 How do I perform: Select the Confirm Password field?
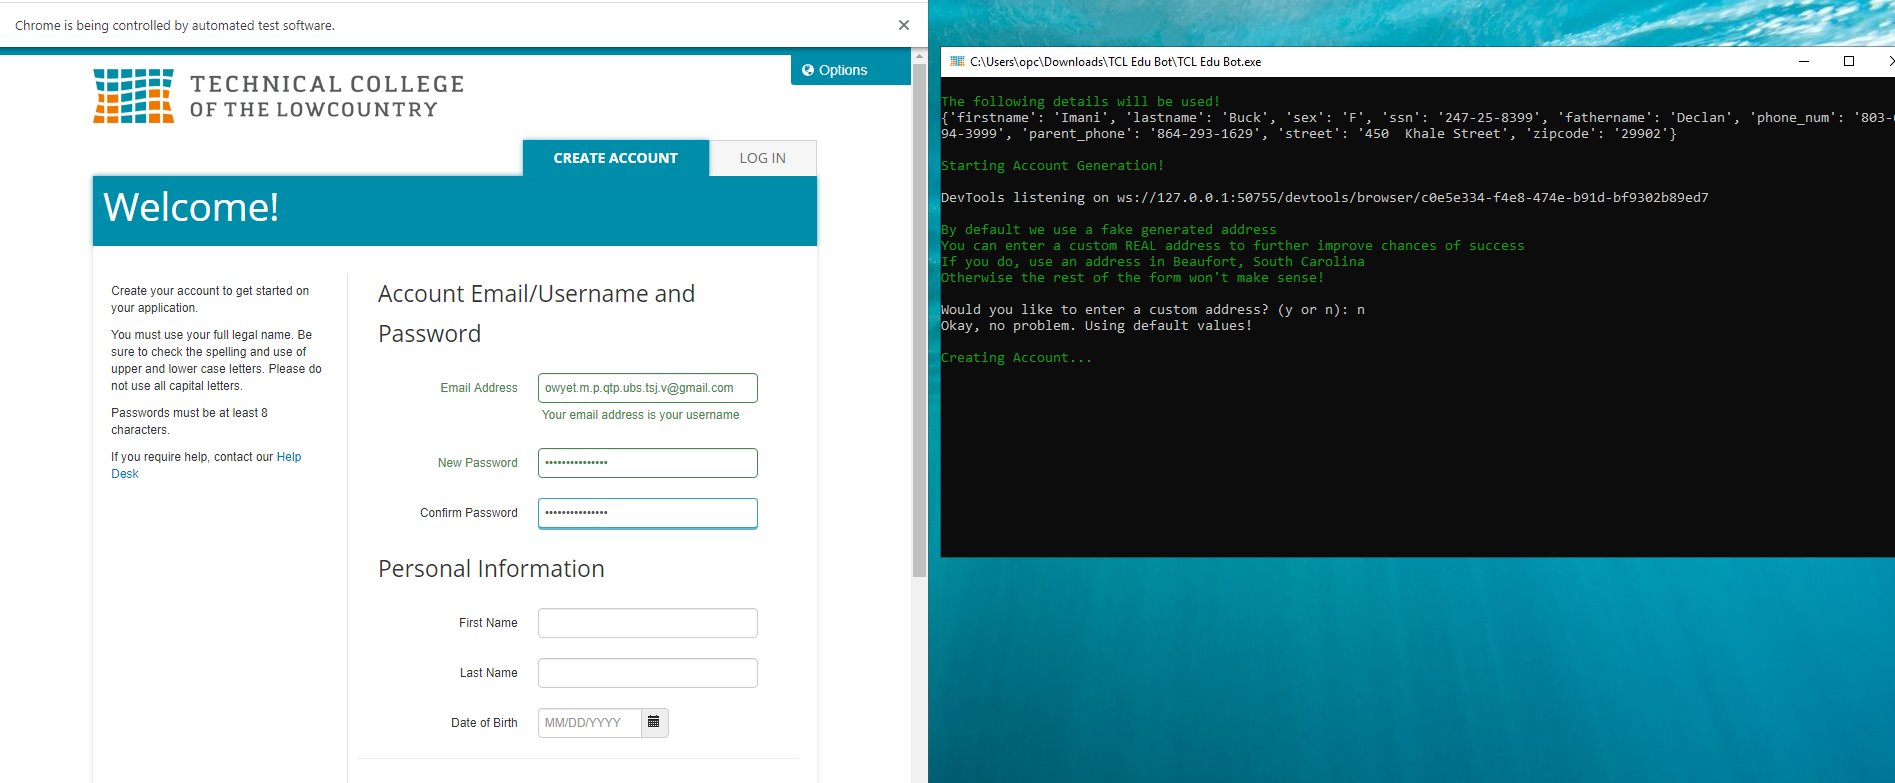(647, 513)
